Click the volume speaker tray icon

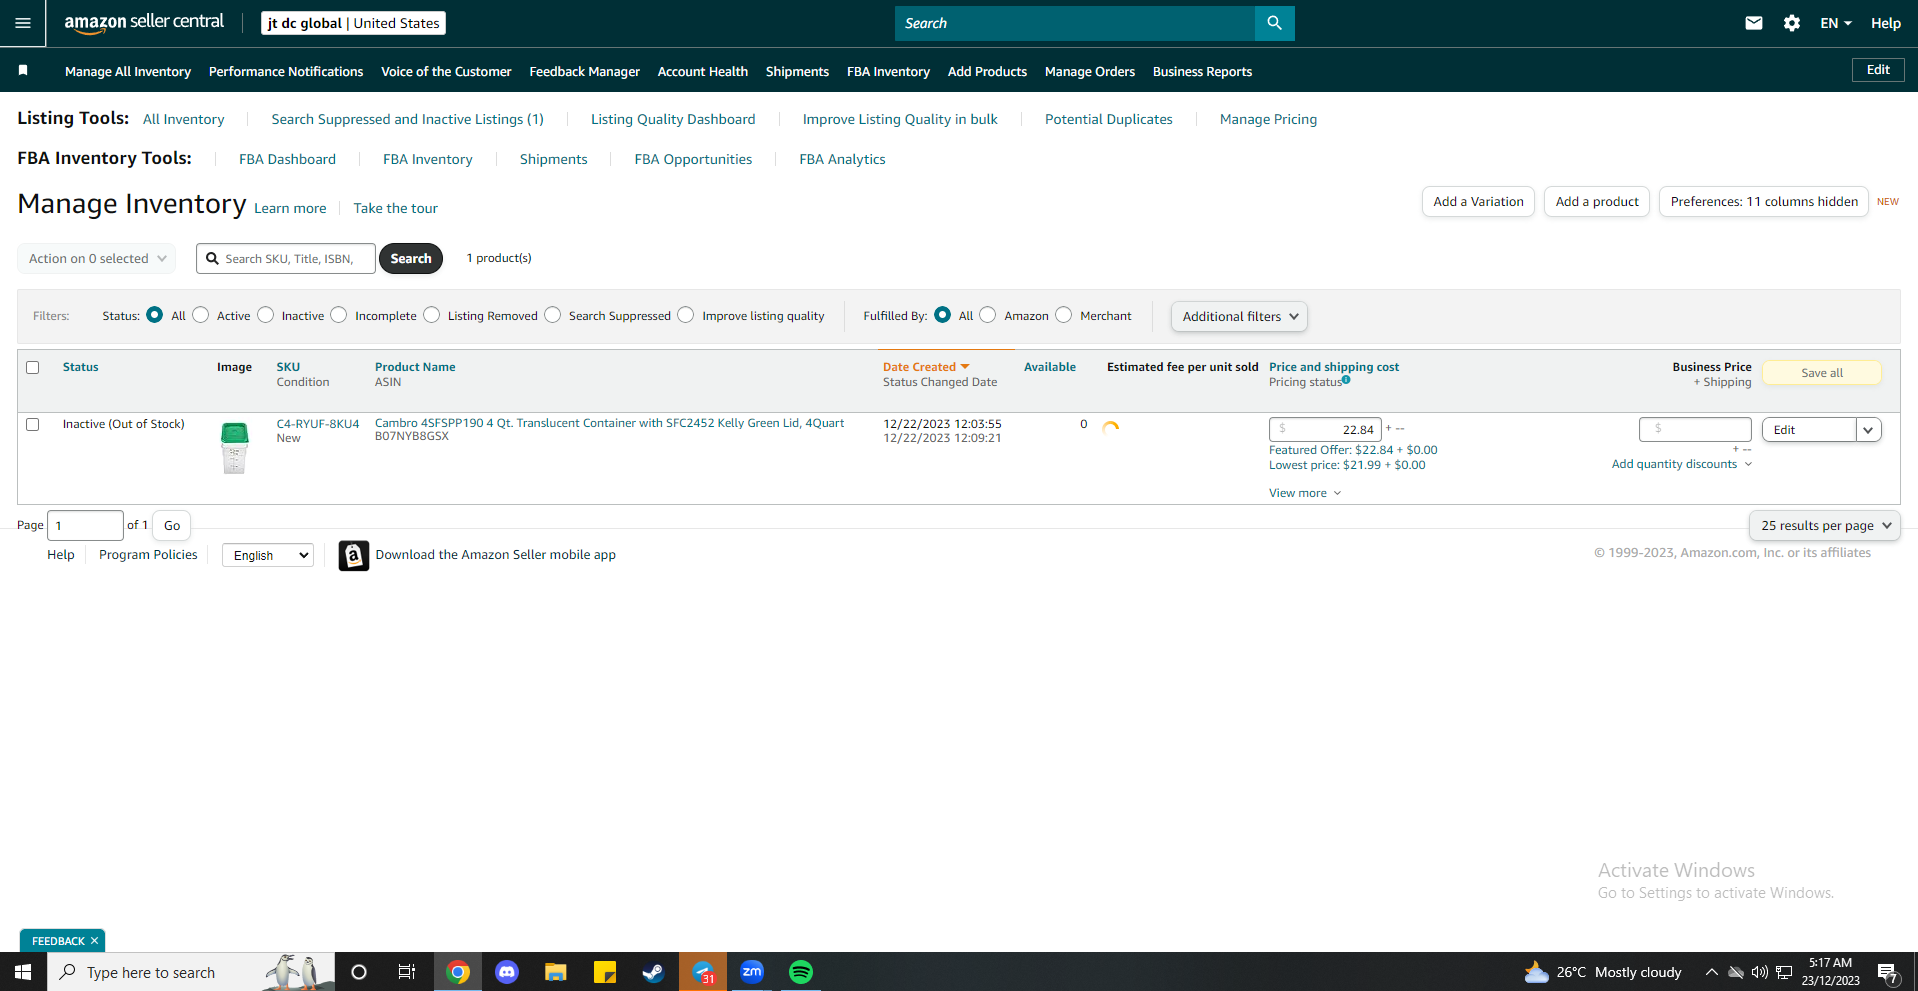1760,972
